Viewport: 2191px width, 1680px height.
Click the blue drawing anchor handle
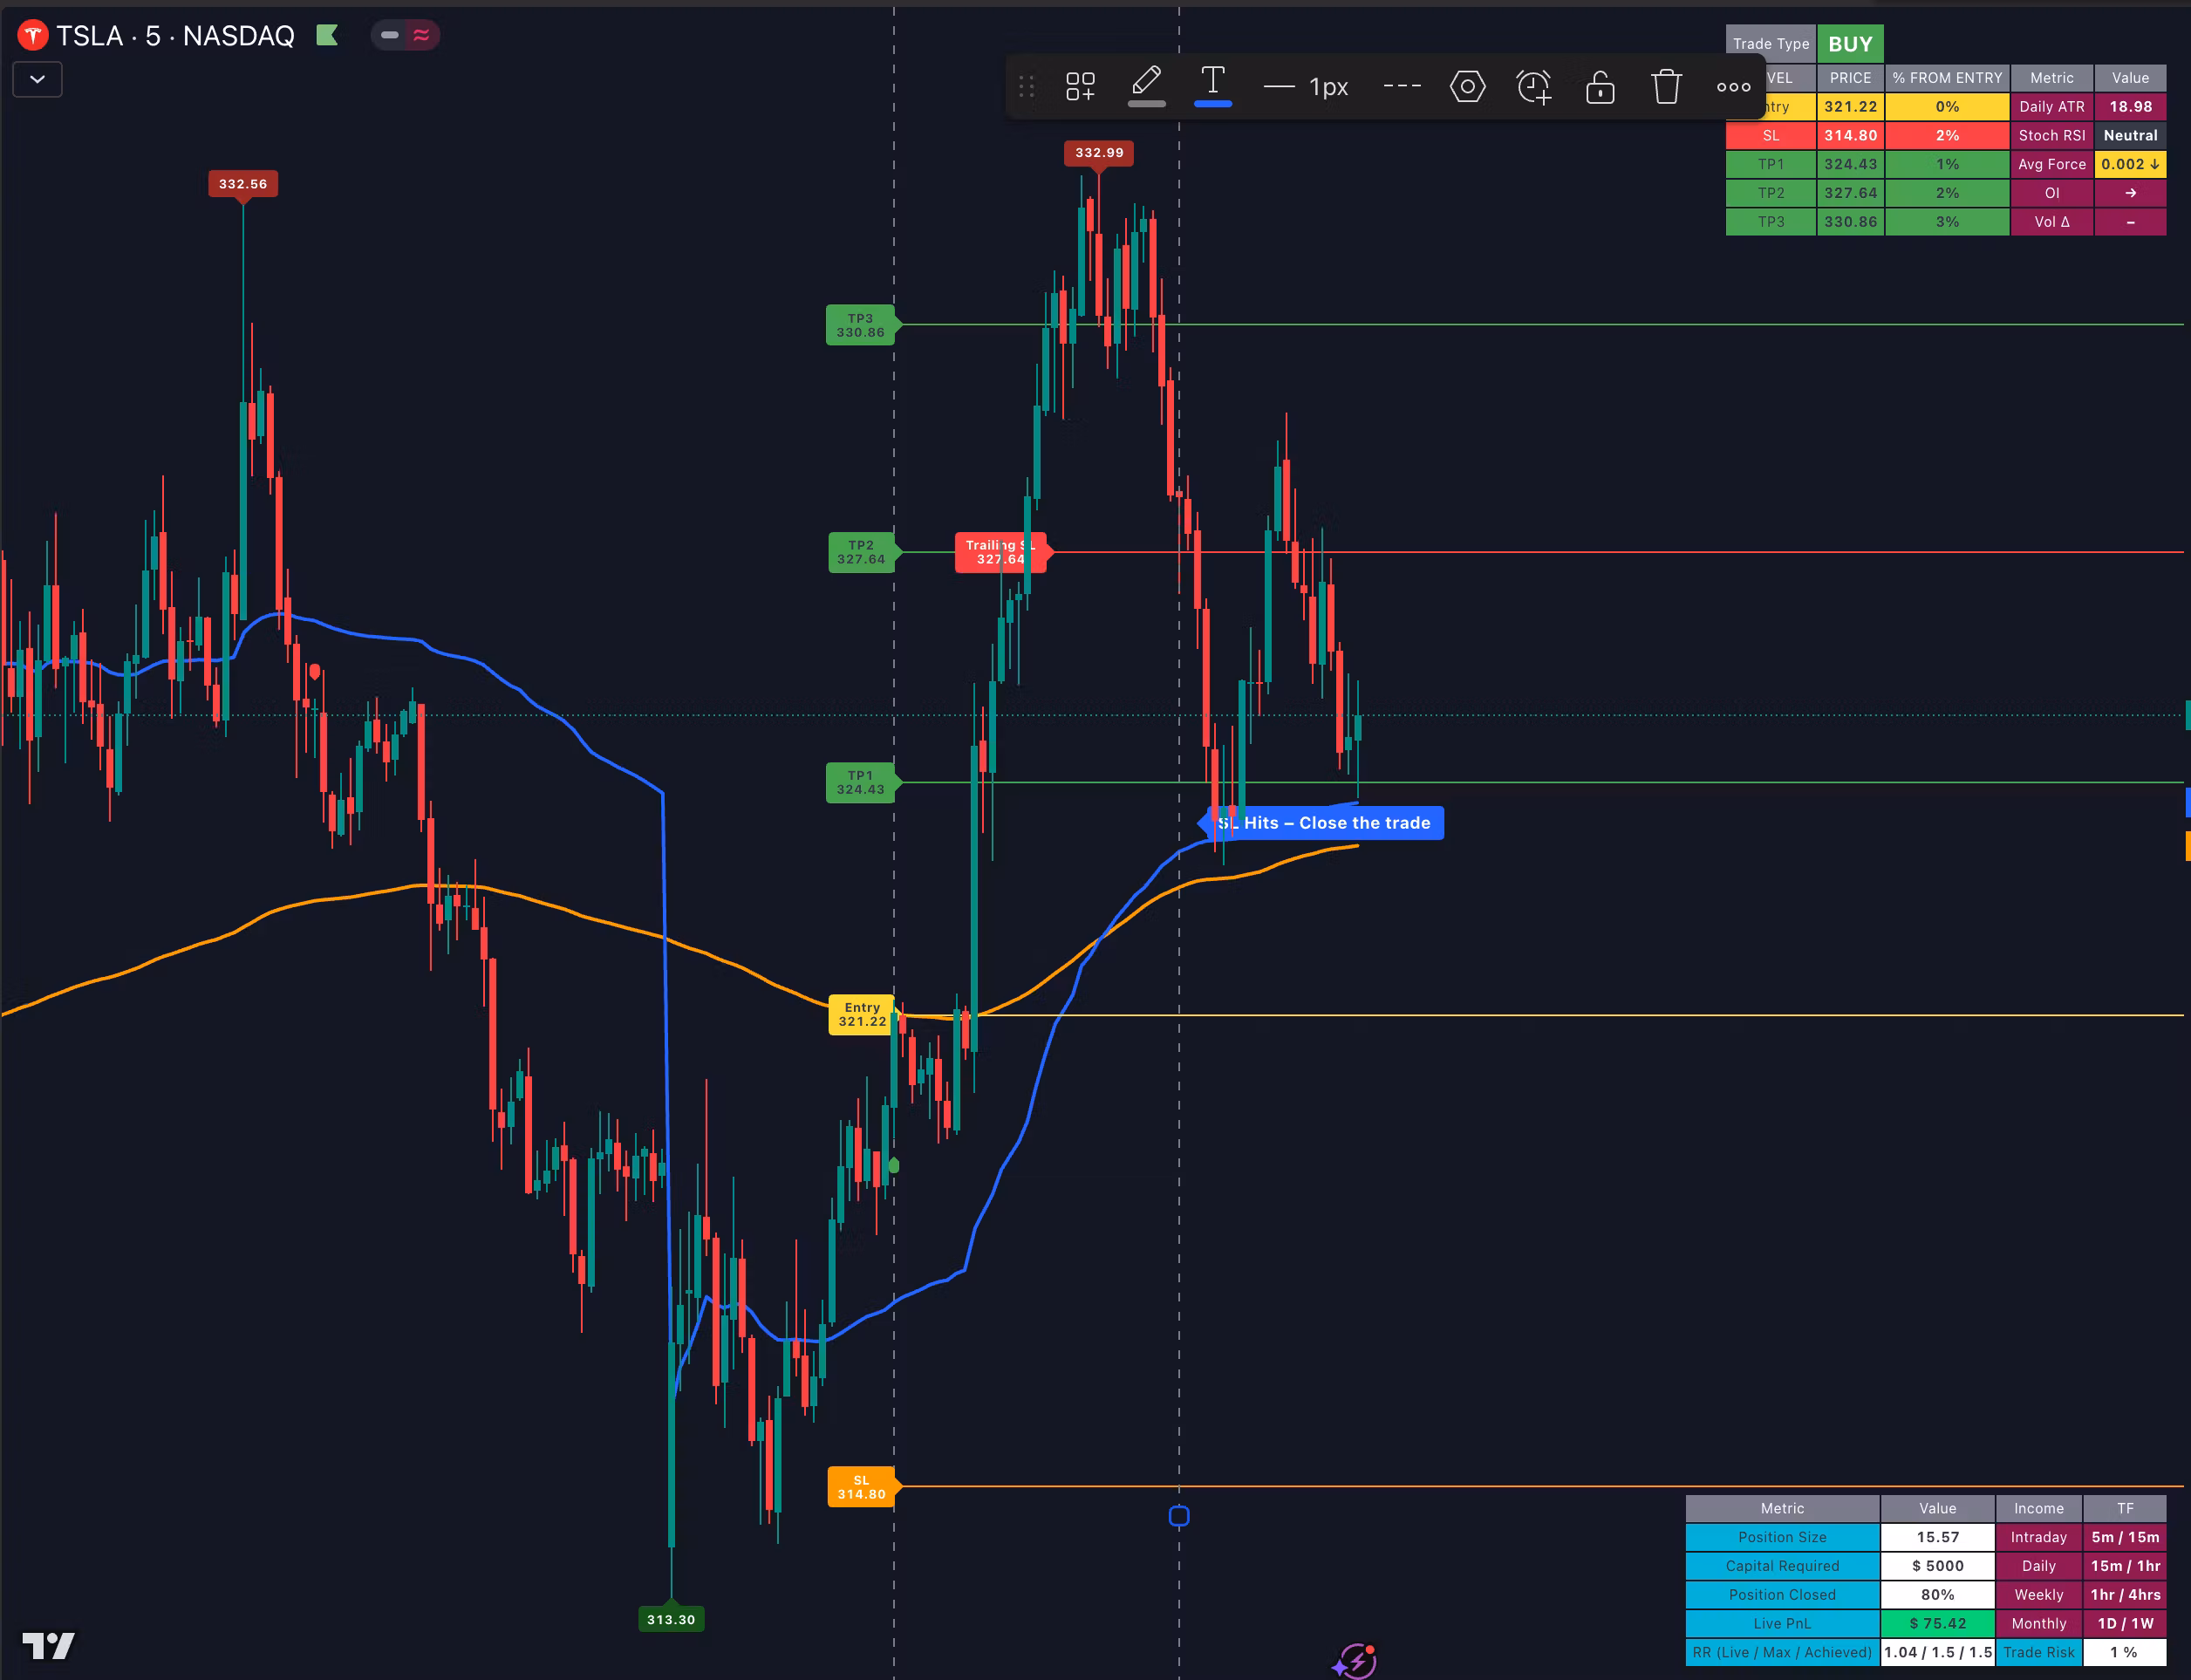pyautogui.click(x=1179, y=1517)
